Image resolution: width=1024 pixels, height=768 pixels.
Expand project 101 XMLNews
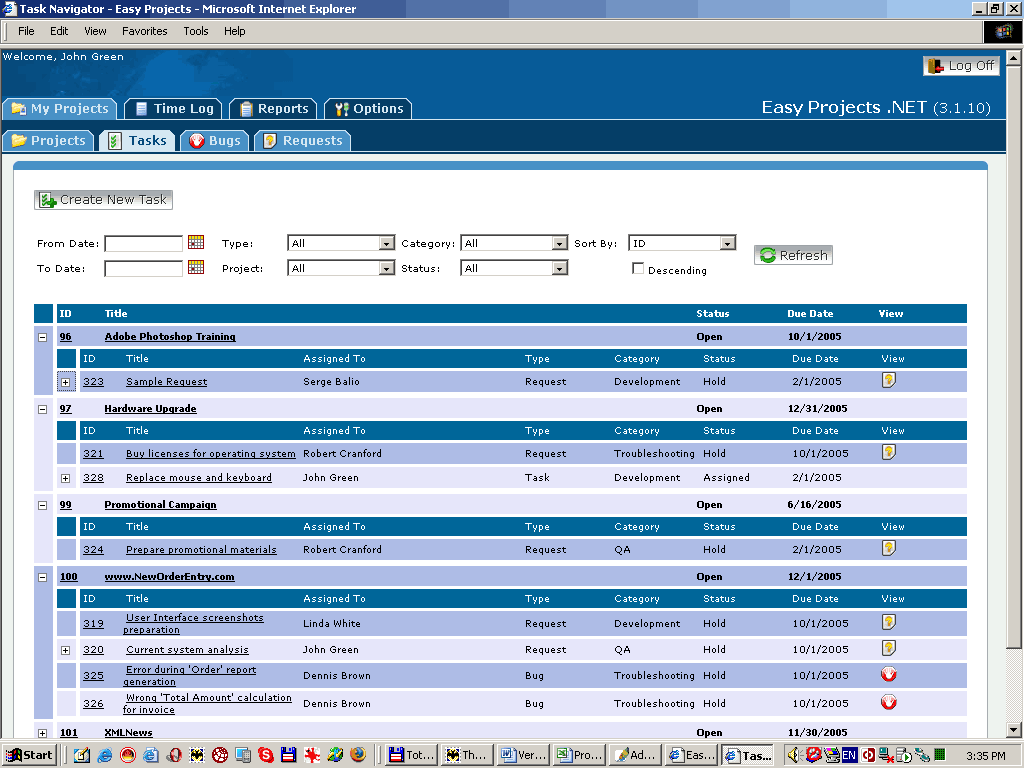coord(42,733)
